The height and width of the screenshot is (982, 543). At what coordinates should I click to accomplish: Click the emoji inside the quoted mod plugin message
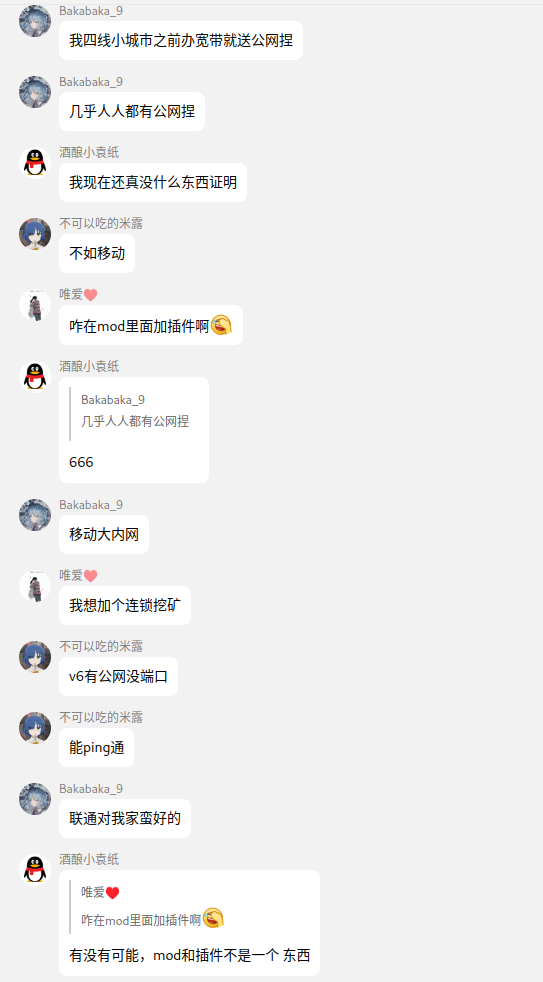pos(214,918)
